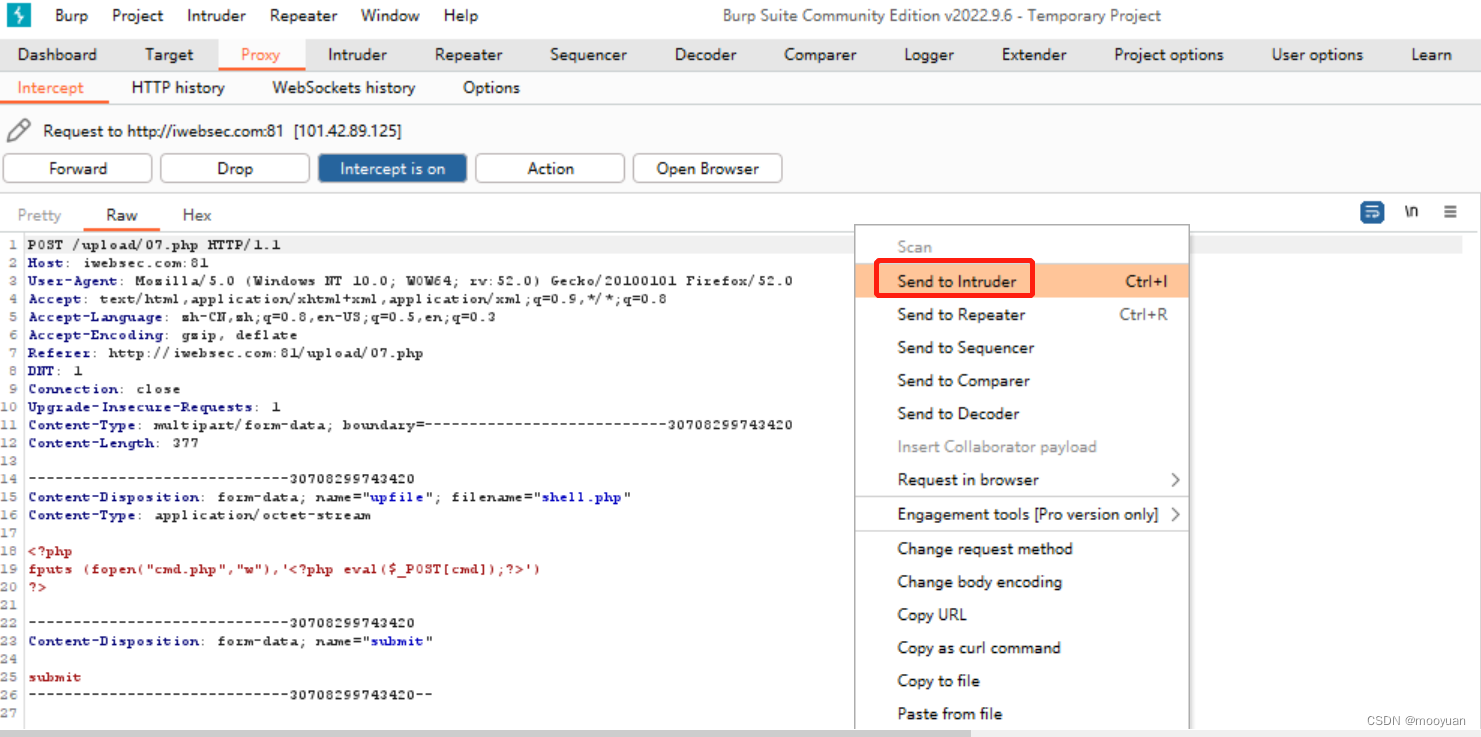Click the horizontal scrollbar below request editor
The width and height of the screenshot is (1481, 737).
click(x=485, y=733)
